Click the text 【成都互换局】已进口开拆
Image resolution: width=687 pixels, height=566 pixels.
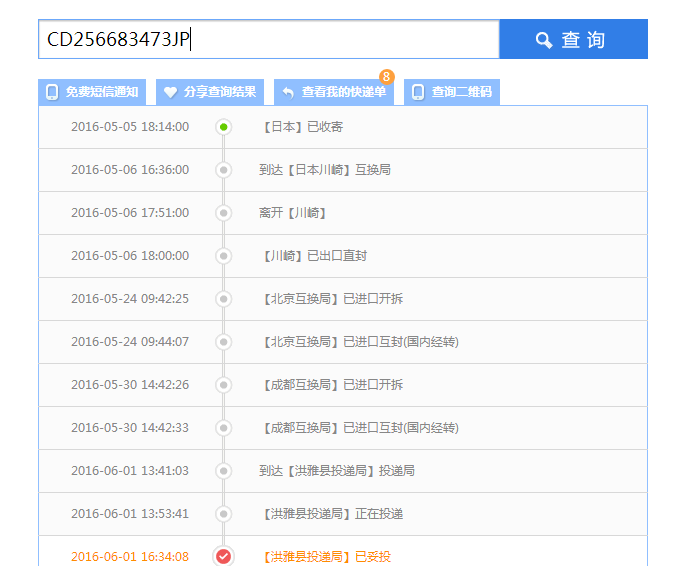331,385
